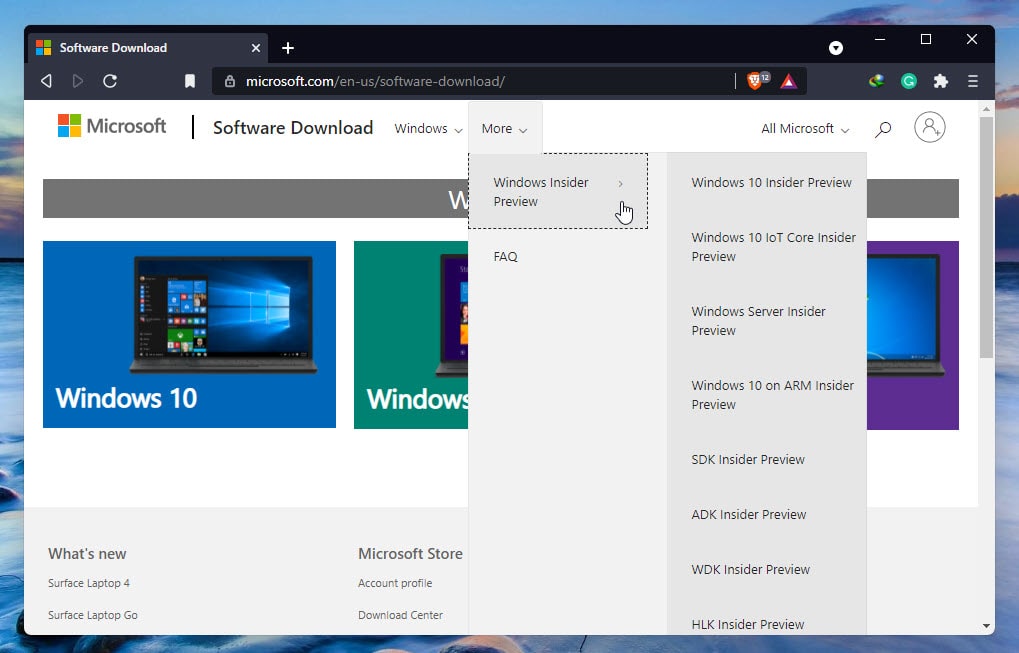Bookmark this page using the bookmark icon
This screenshot has height=653, width=1019.
(x=190, y=81)
